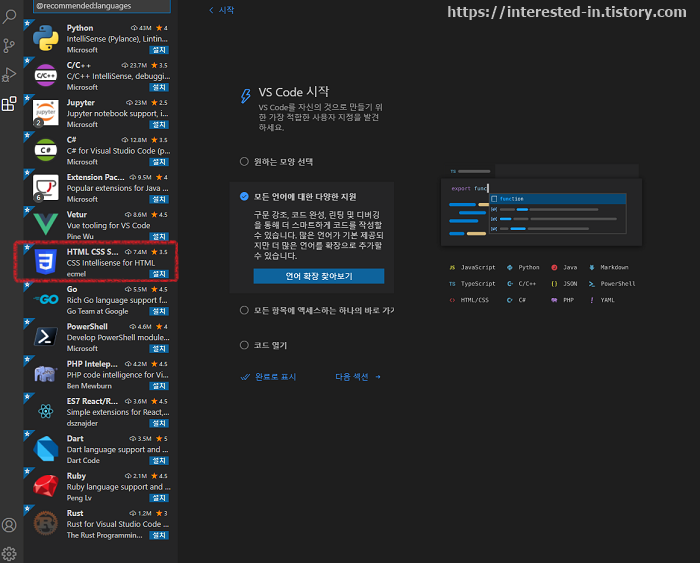The height and width of the screenshot is (563, 700).
Task: Install the Go extension
Action: click(159, 311)
